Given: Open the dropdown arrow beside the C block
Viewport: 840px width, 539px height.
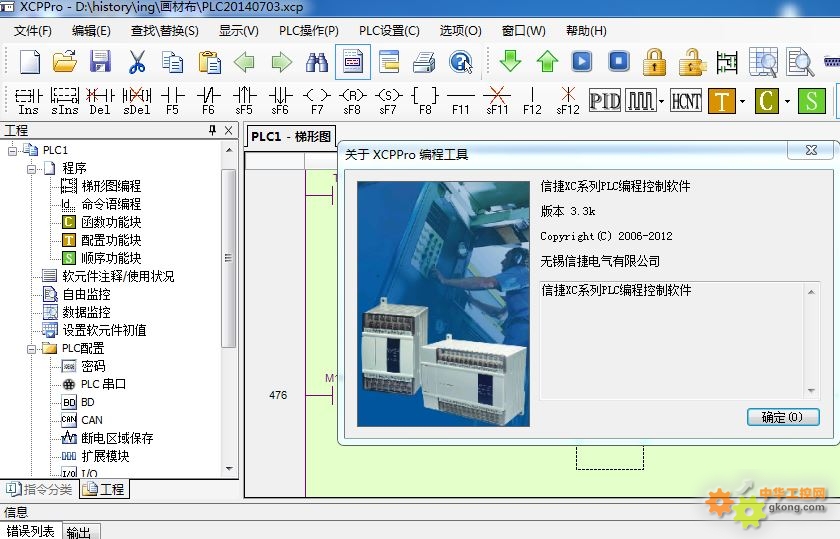Looking at the screenshot, I should coord(787,101).
